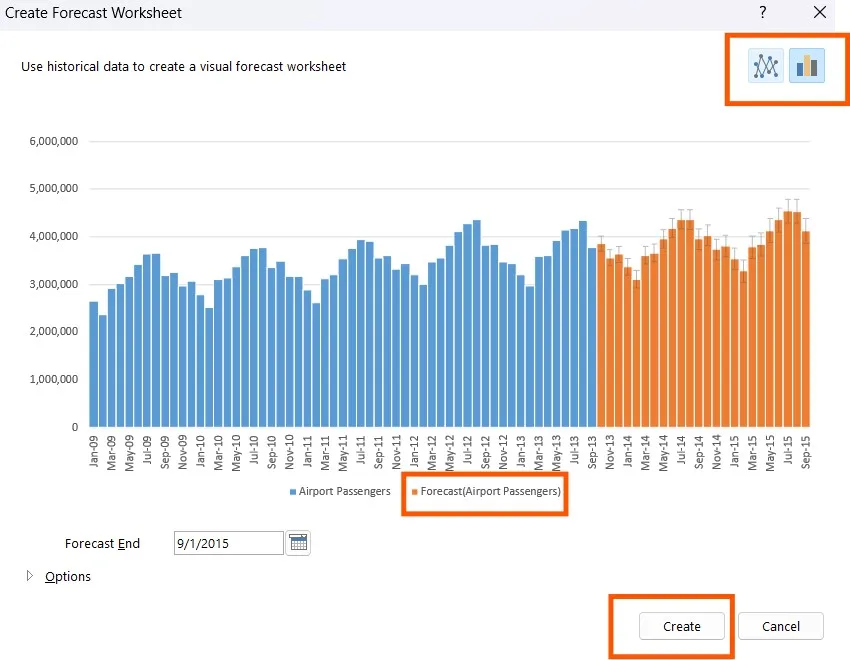850x660 pixels.
Task: Click the Forecast End field label
Action: point(102,544)
